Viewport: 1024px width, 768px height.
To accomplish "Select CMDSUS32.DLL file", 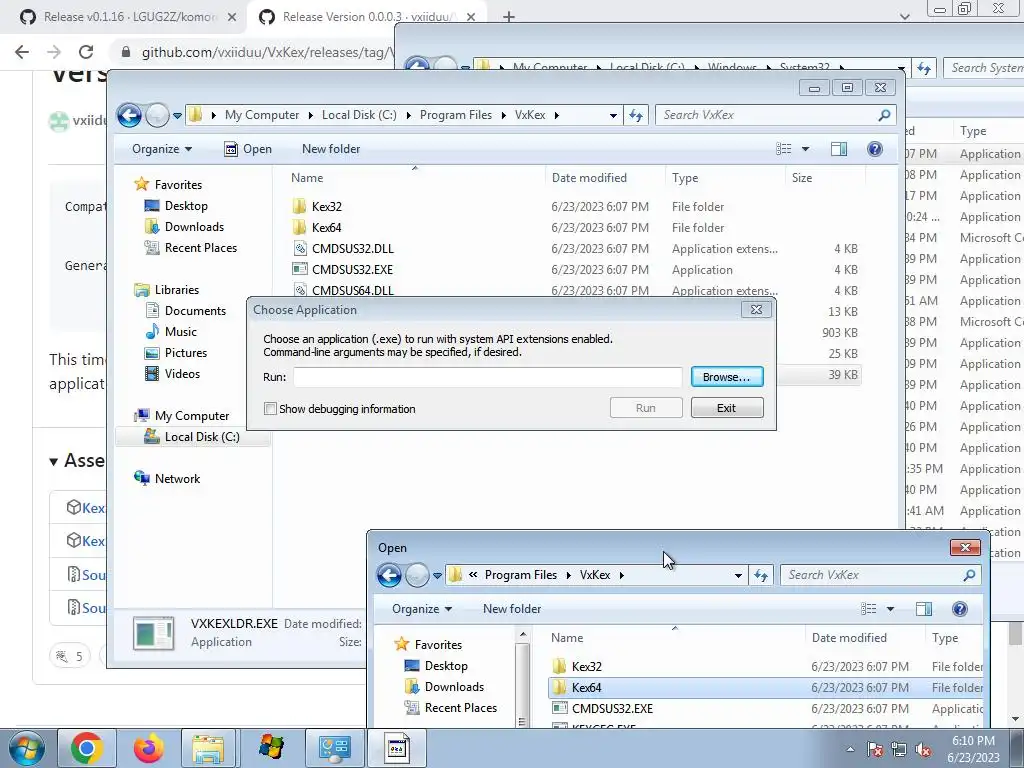I will tap(353, 249).
